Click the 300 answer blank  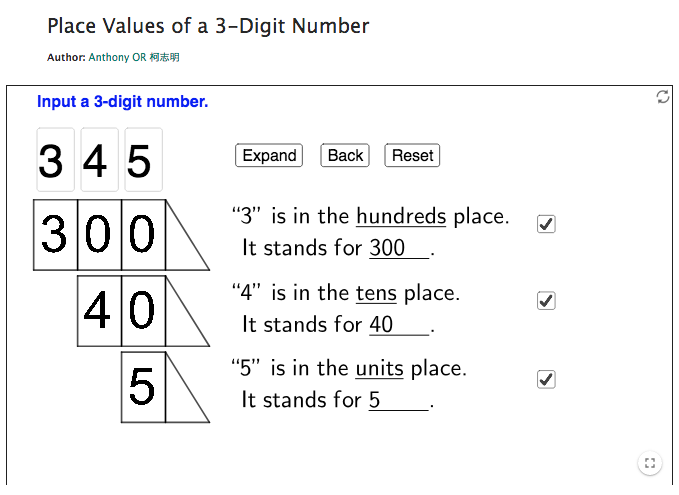pos(399,249)
